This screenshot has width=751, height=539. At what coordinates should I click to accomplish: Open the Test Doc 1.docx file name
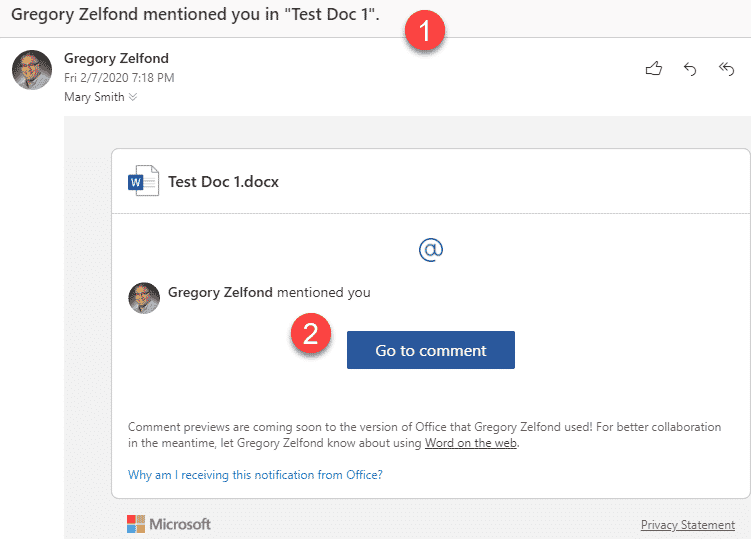223,182
